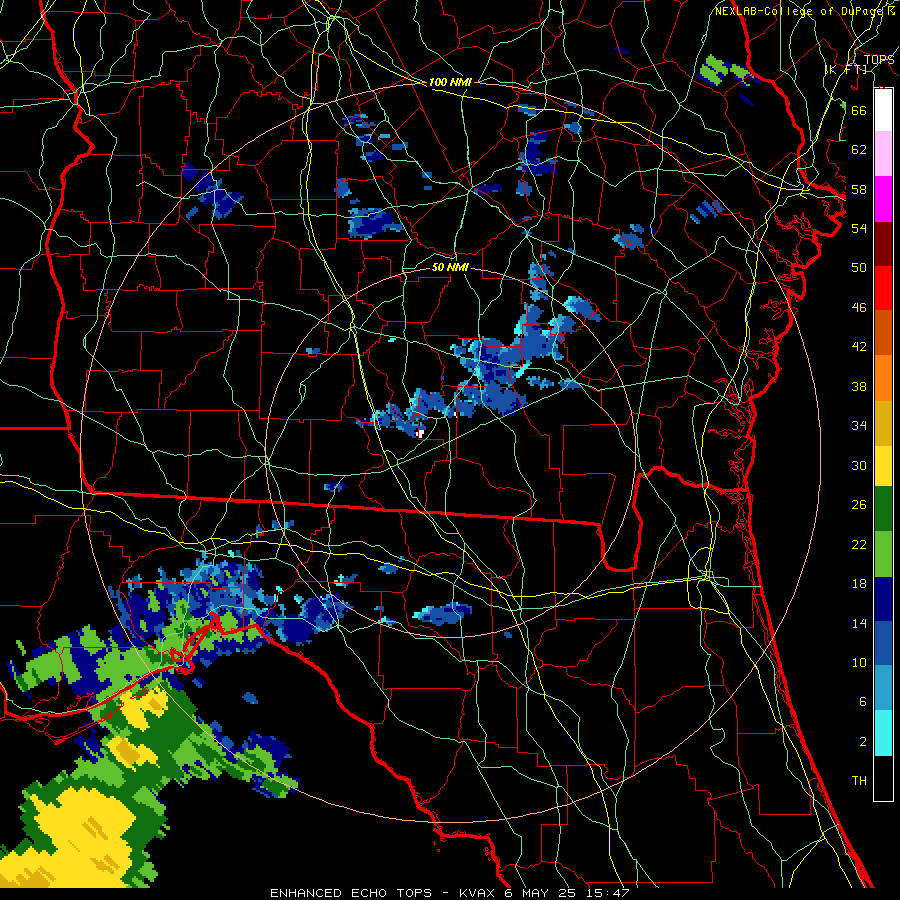Viewport: 900px width, 900px height.
Task: Click the legend value '30'
Action: (x=859, y=465)
